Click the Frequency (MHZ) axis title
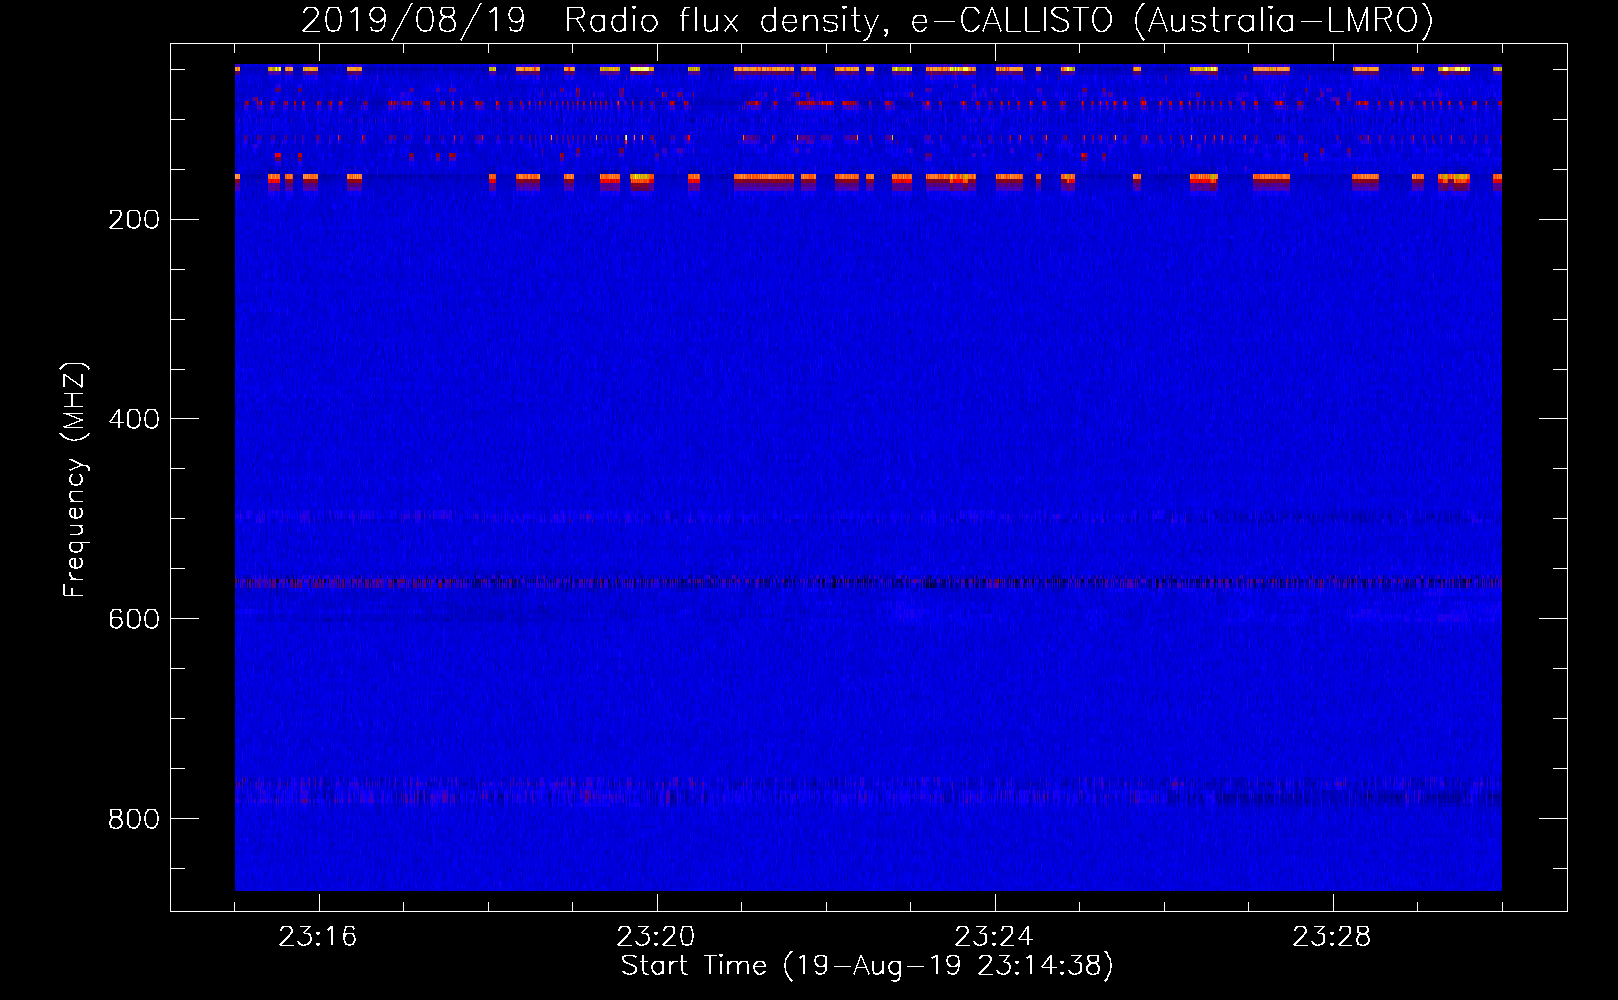 [75, 480]
